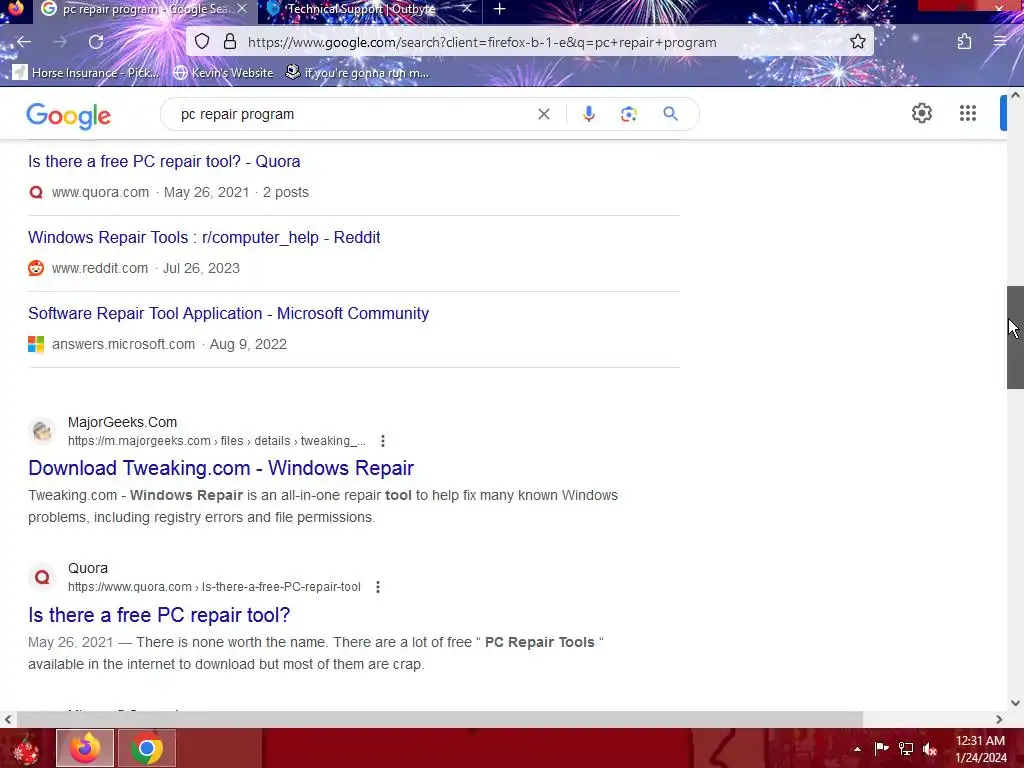Click the Quora result site icon
This screenshot has width=1024, height=768.
(42, 577)
